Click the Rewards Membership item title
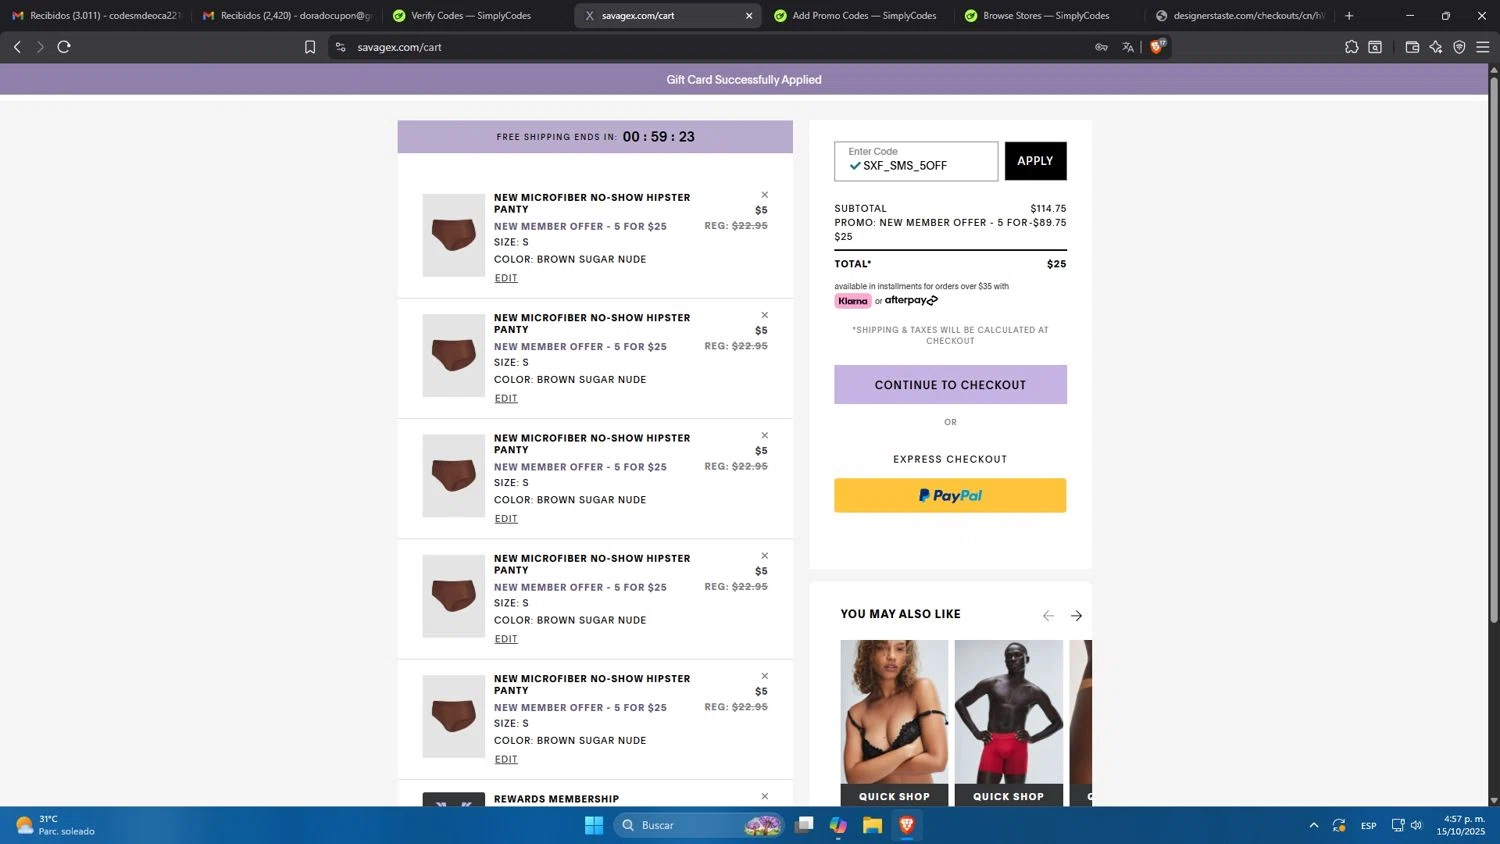The width and height of the screenshot is (1500, 844). pyautogui.click(x=556, y=799)
